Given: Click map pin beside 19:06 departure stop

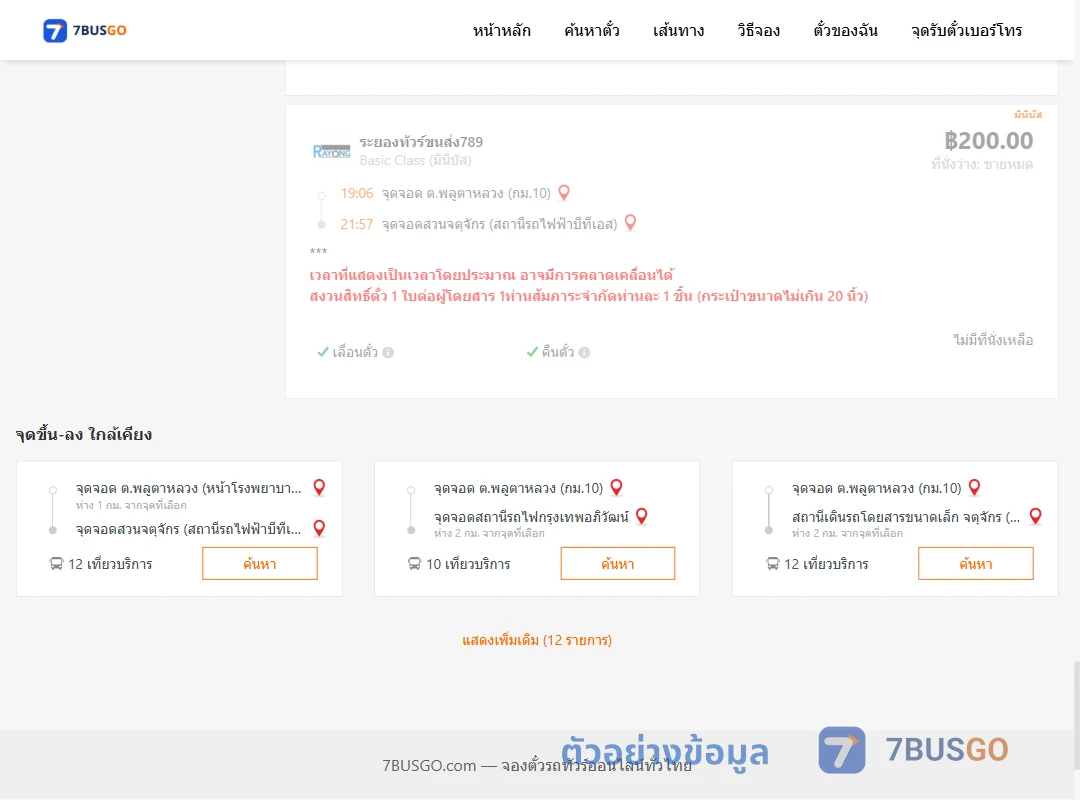Looking at the screenshot, I should (x=564, y=193).
